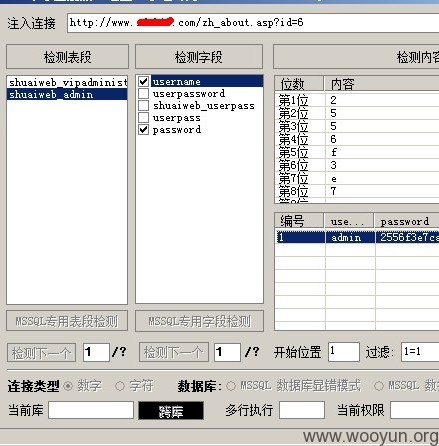Click the 编号 column header
439x446 pixels.
[x=299, y=221]
